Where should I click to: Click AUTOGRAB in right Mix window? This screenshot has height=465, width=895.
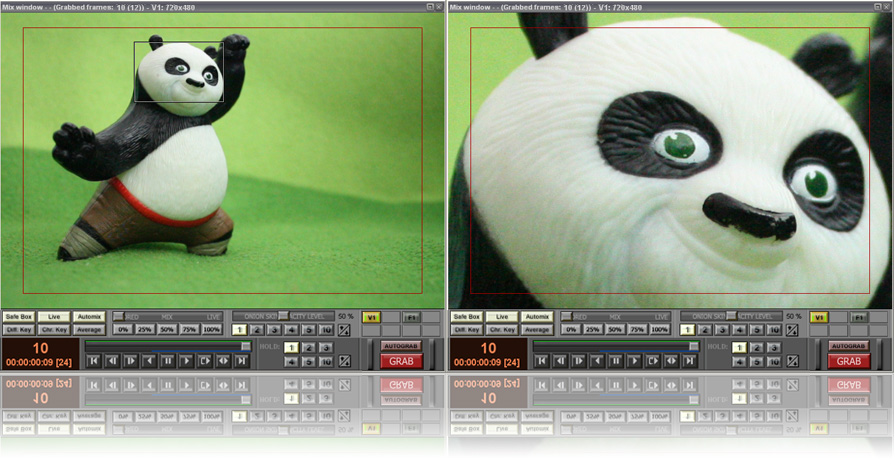point(849,346)
